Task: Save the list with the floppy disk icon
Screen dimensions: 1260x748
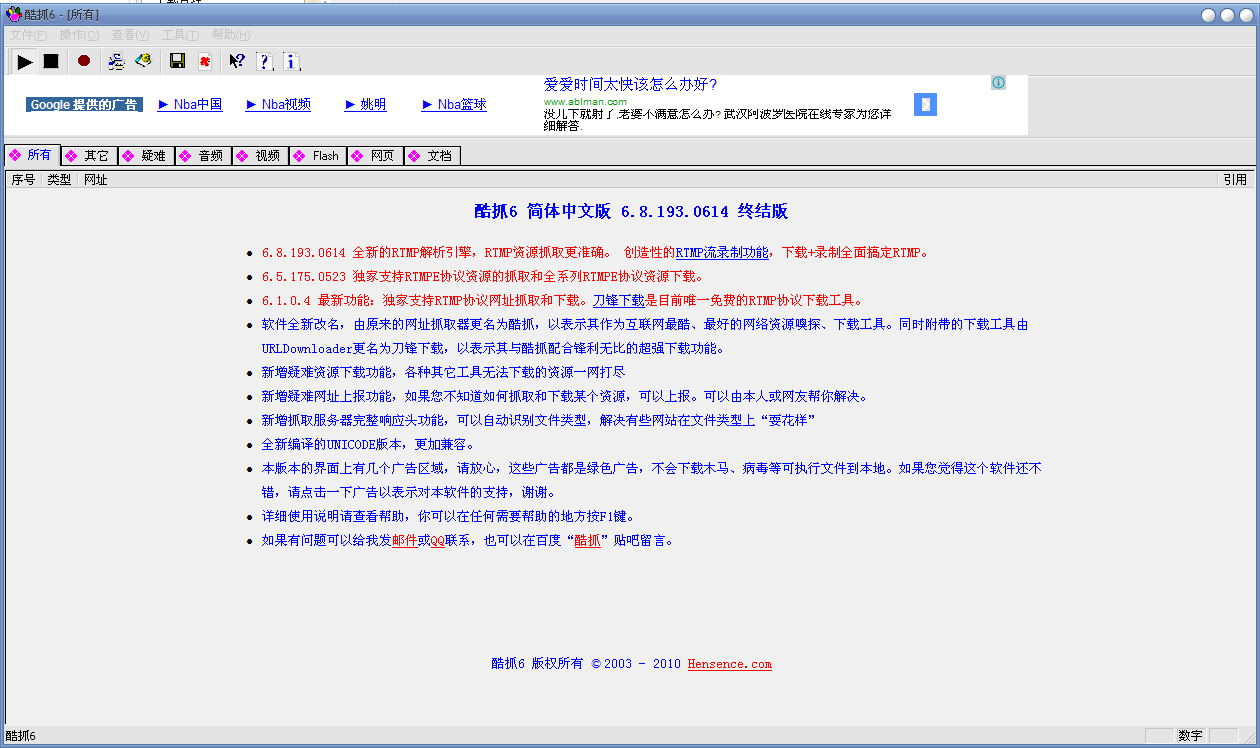Action: tap(177, 62)
